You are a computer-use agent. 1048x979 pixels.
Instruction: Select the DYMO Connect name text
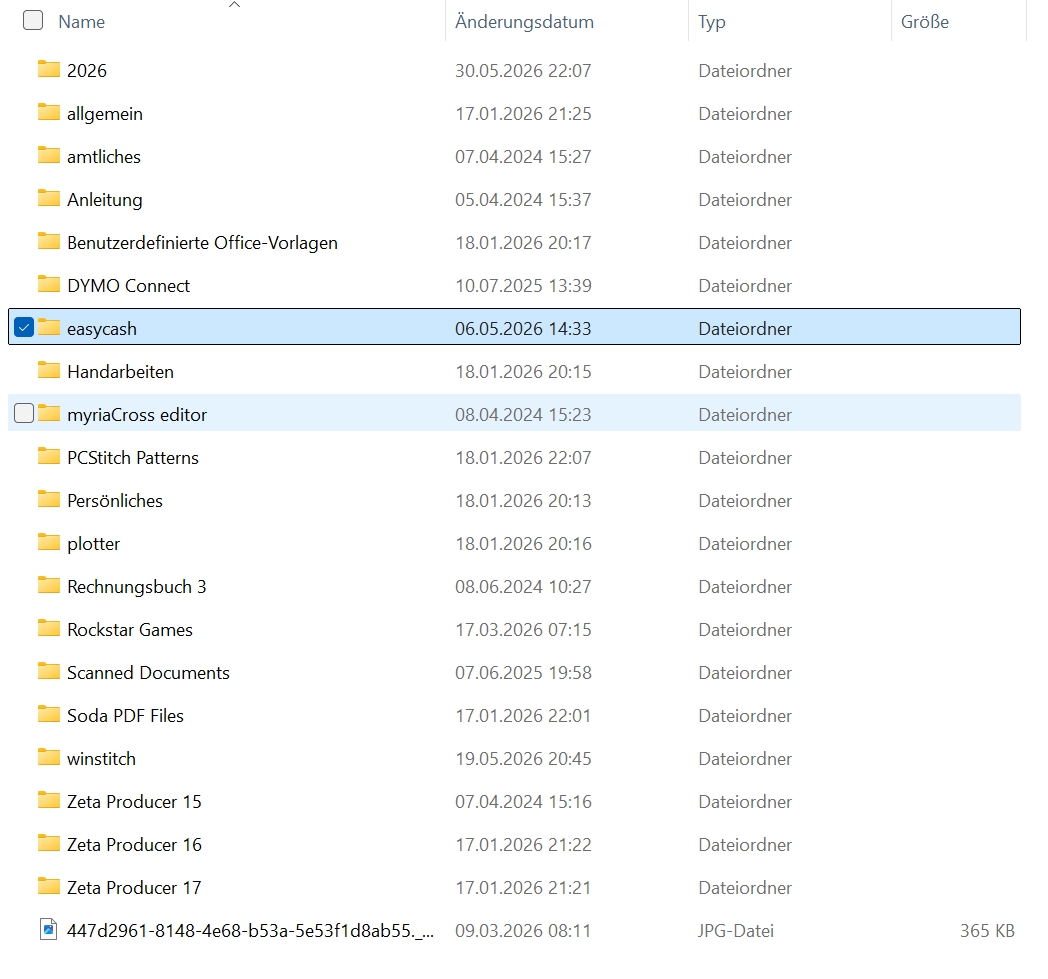128,286
